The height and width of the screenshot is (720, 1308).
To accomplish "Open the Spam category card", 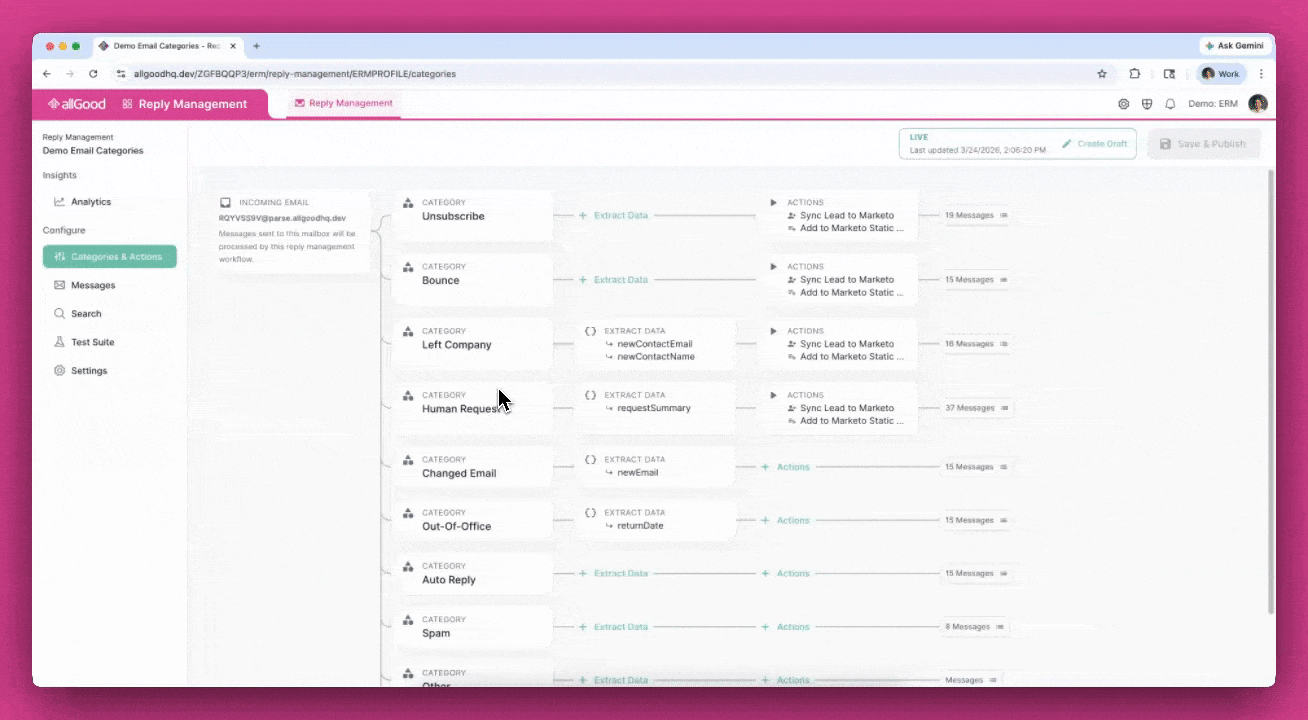I will pyautogui.click(x=474, y=627).
